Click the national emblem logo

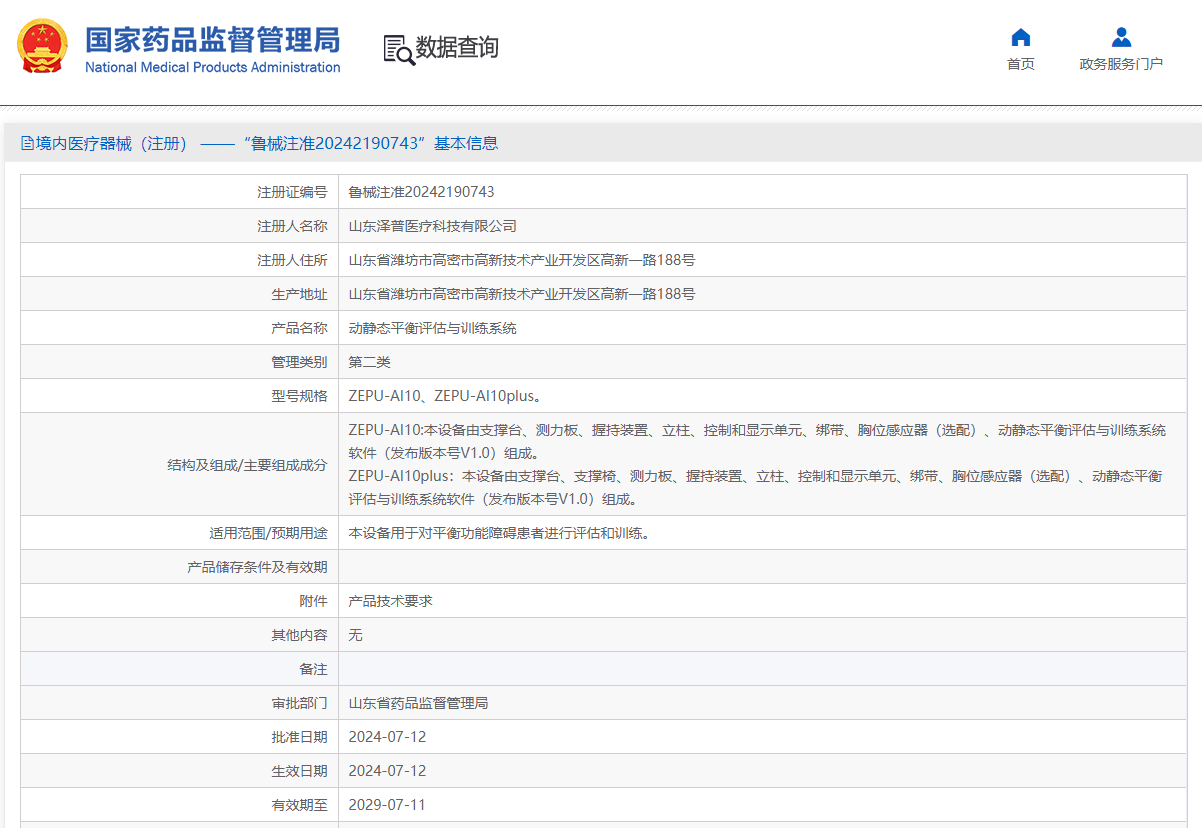[x=43, y=46]
